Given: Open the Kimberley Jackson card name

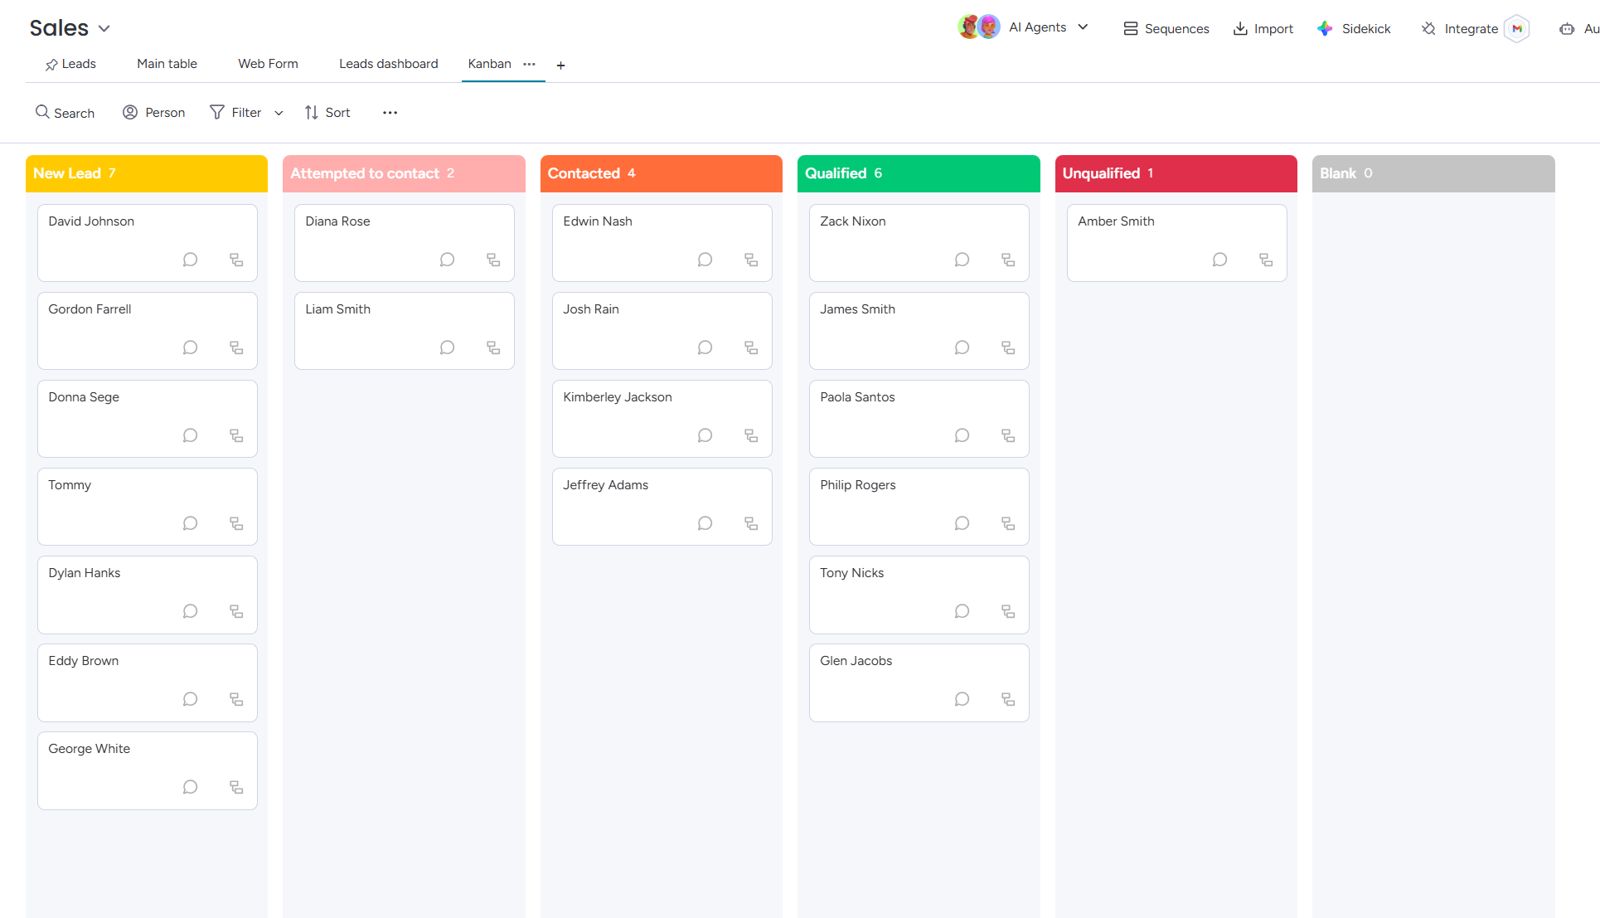Looking at the screenshot, I should tap(617, 398).
